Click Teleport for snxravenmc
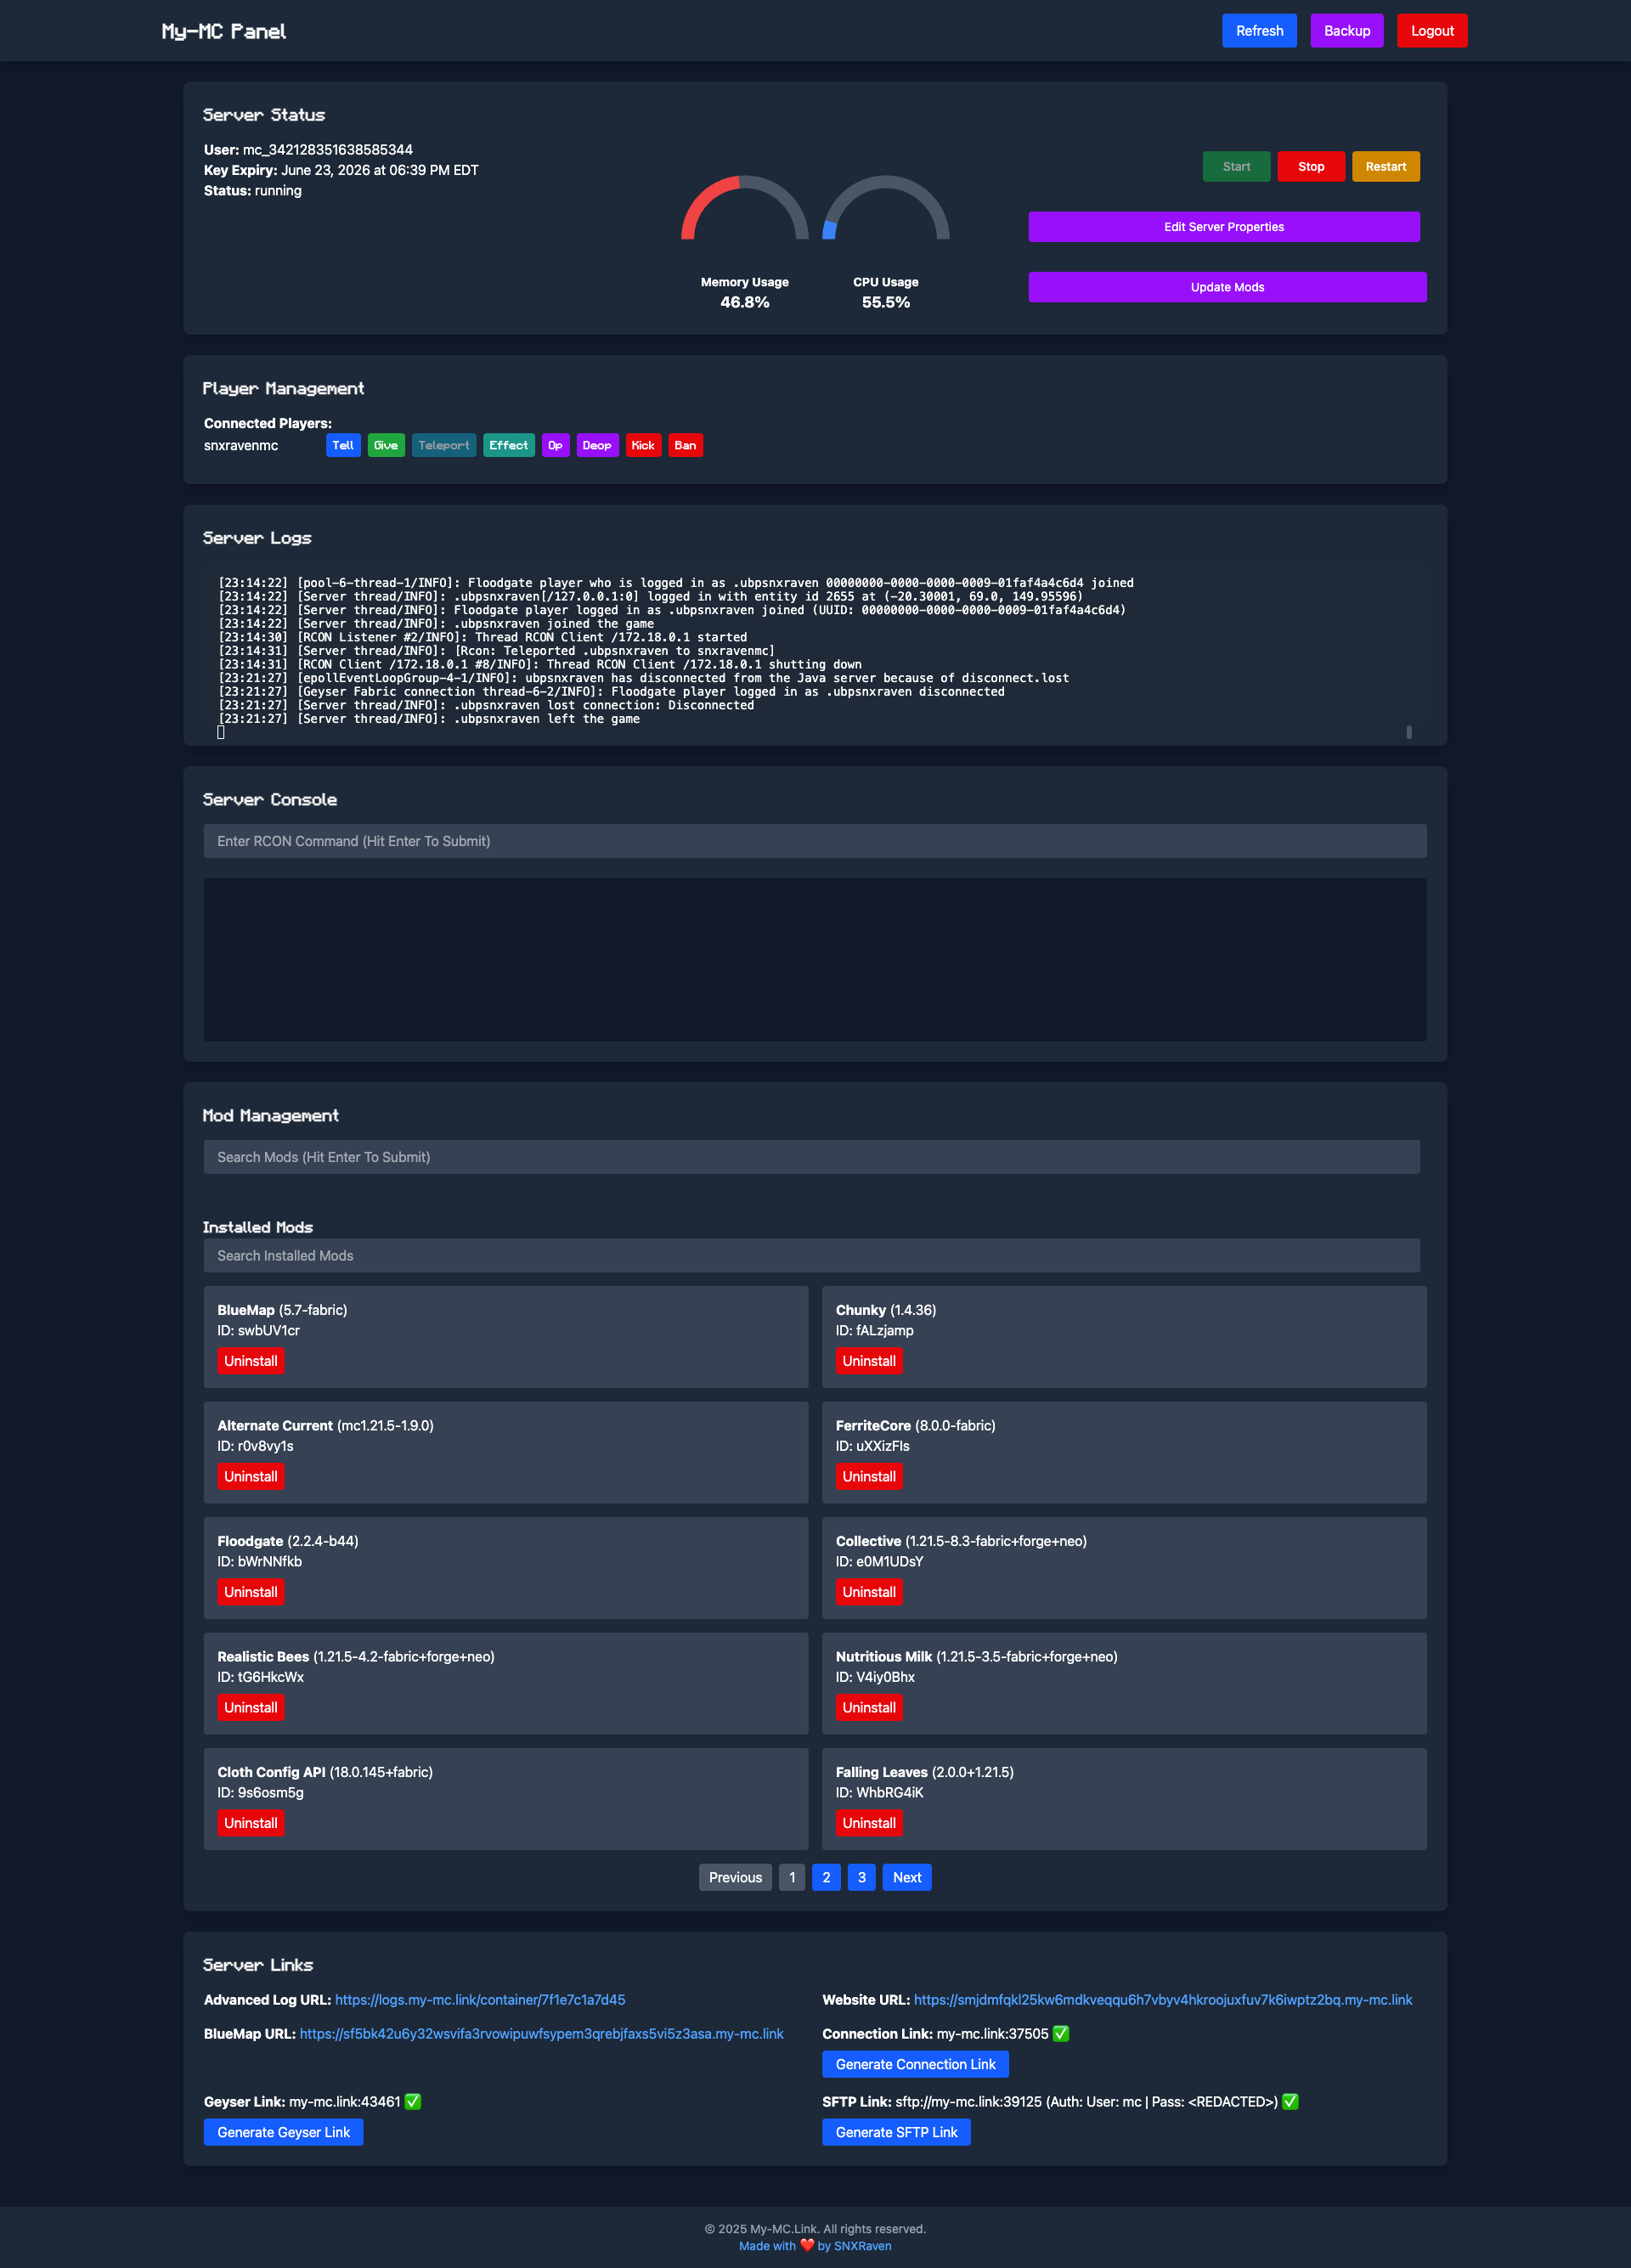The height and width of the screenshot is (2268, 1631). point(444,446)
